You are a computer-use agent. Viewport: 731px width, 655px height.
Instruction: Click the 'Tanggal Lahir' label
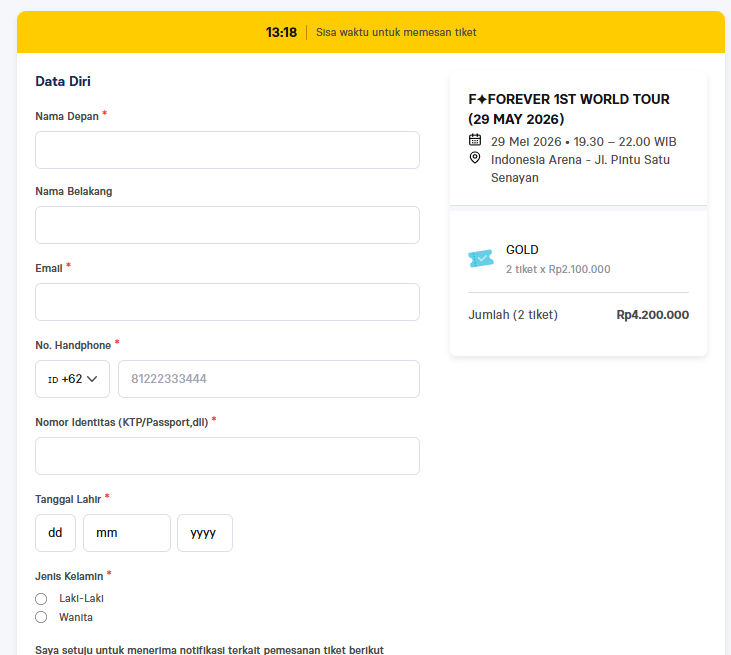coord(68,499)
